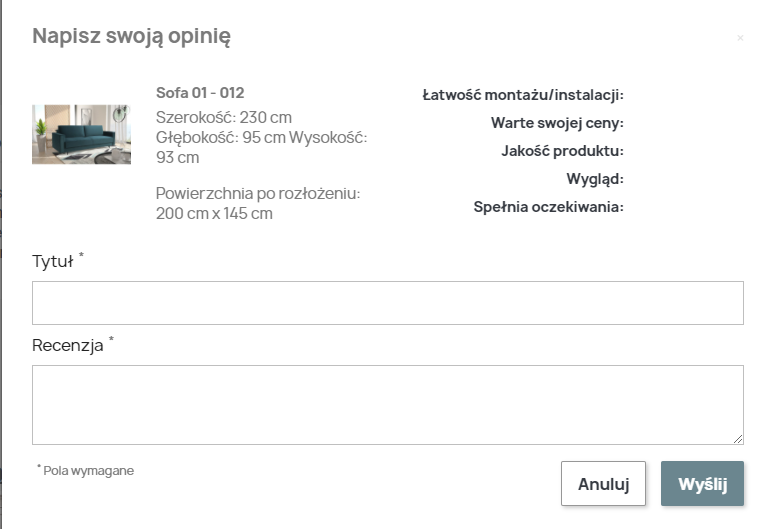Click the Powierzchnia po rozłożeniu description
This screenshot has height=529, width=767.
(257, 203)
